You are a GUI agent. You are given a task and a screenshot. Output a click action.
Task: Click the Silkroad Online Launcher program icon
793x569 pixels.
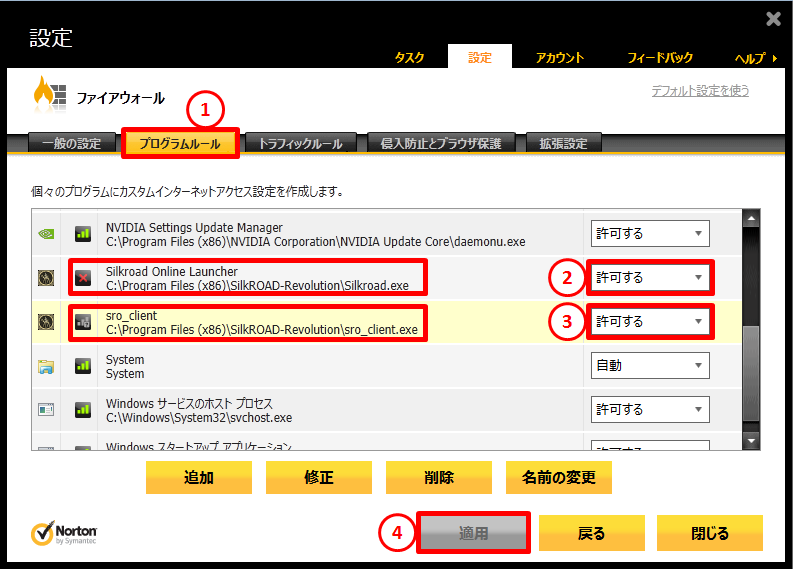pyautogui.click(x=46, y=278)
